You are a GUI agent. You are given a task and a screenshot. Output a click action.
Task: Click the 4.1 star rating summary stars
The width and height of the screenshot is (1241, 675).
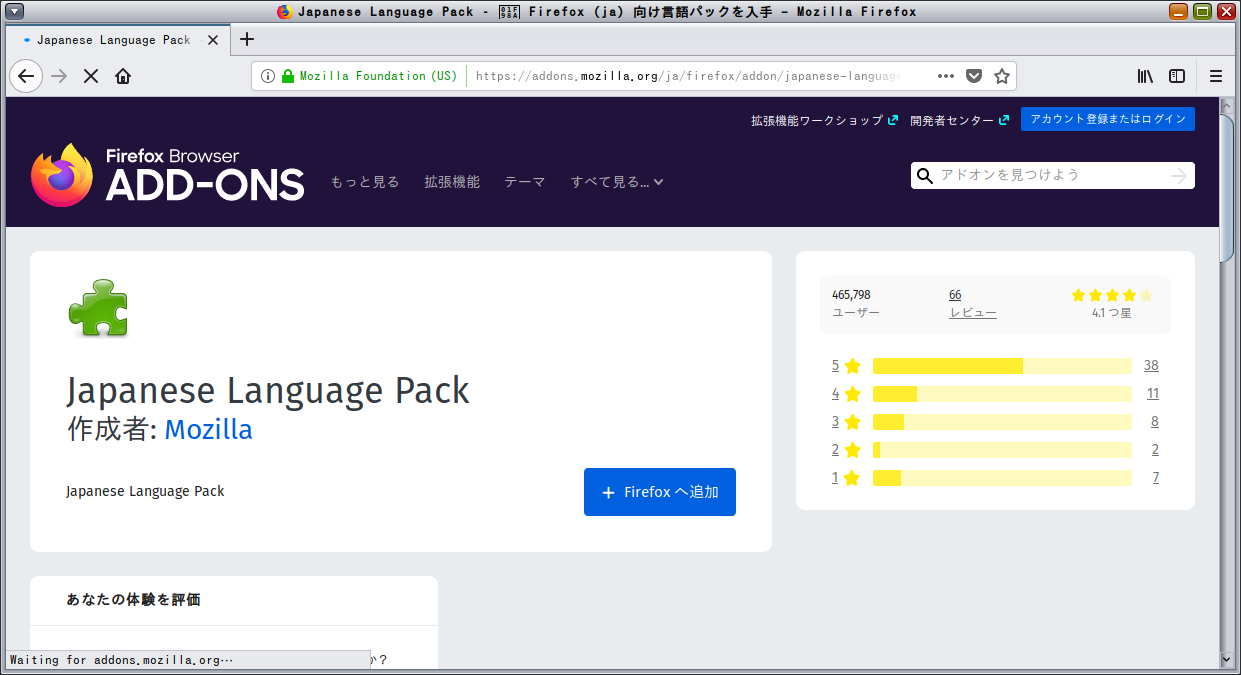point(1112,295)
